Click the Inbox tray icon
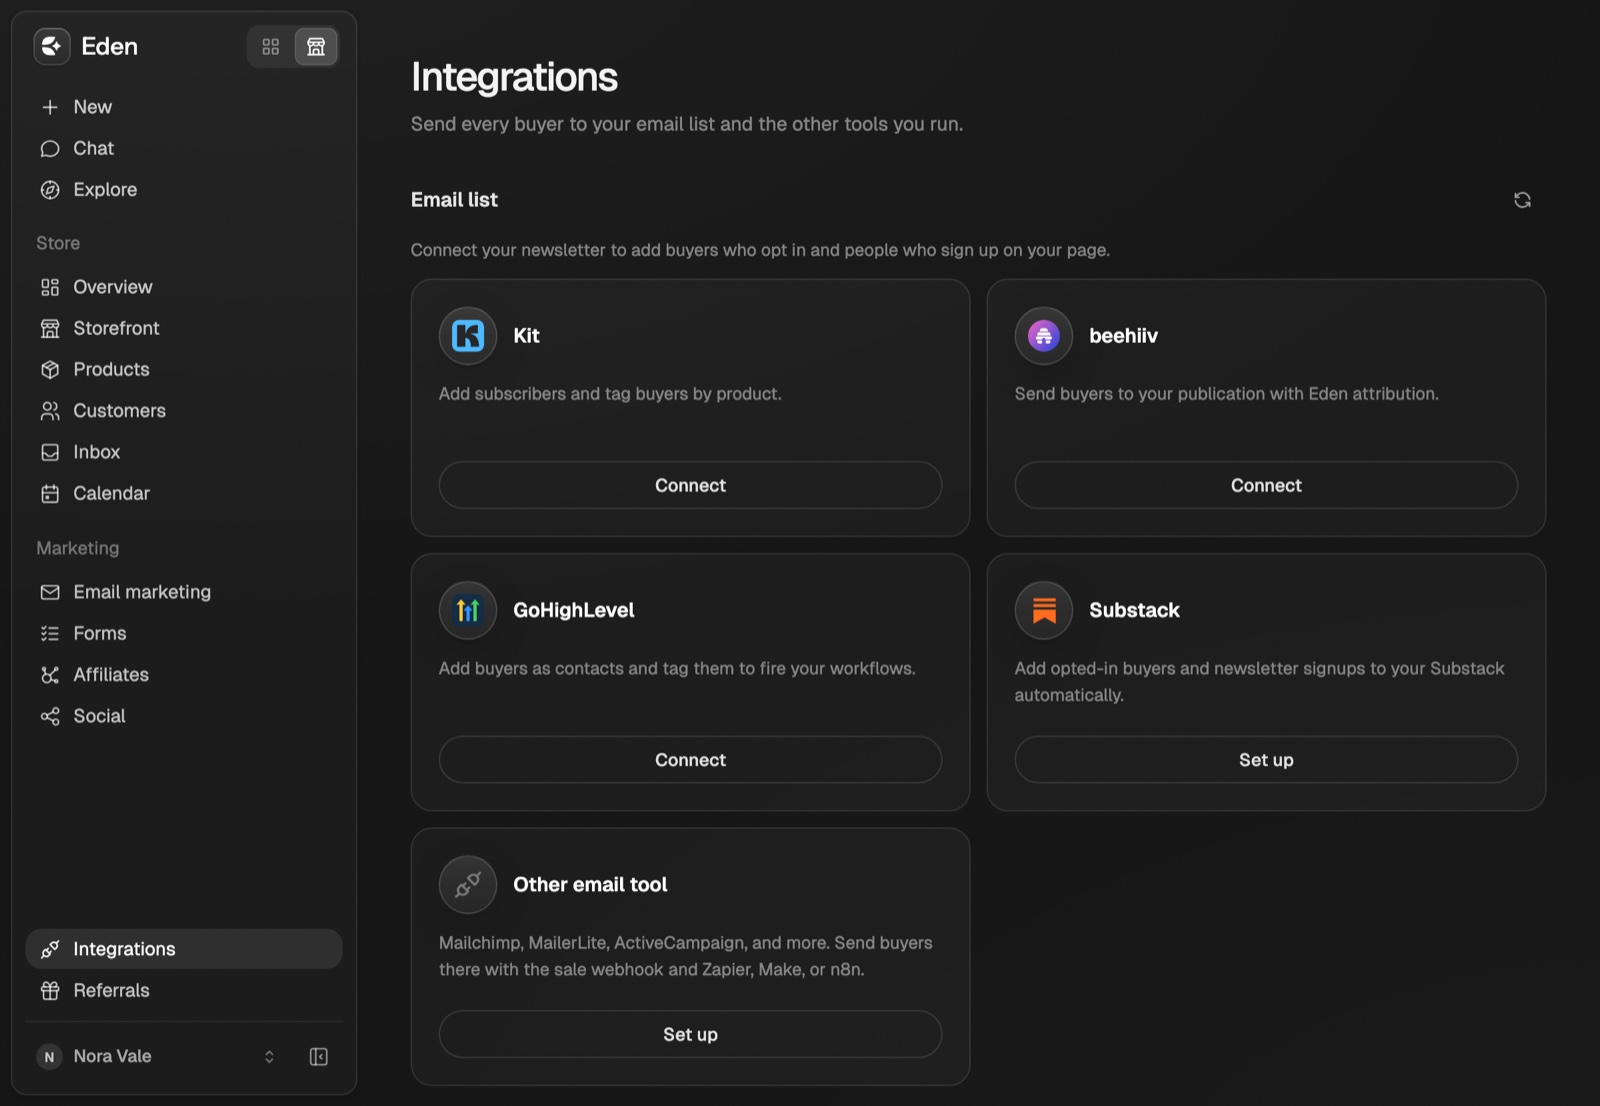1600x1106 pixels. point(50,452)
